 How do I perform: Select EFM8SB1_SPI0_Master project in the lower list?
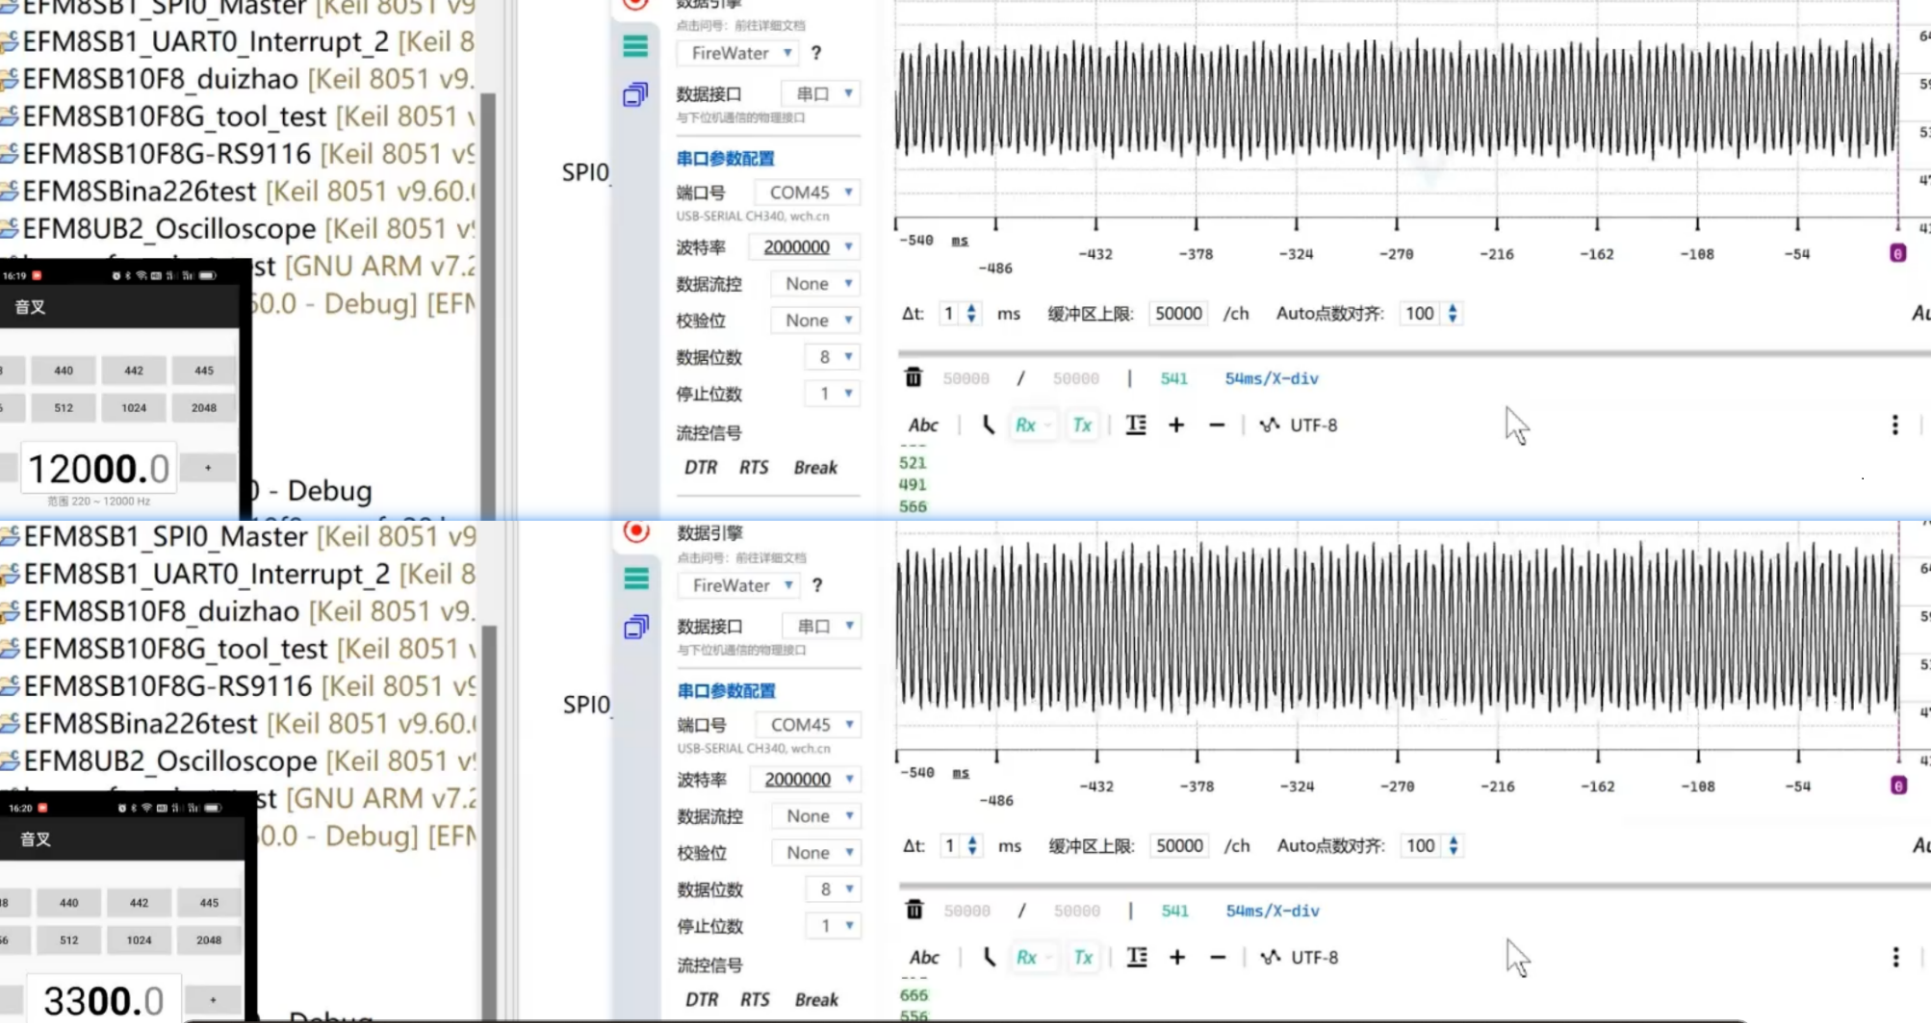pos(165,537)
